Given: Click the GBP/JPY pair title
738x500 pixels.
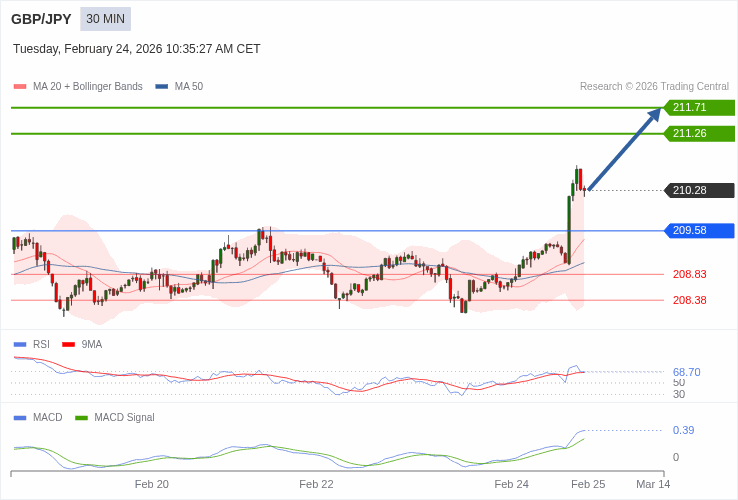Looking at the screenshot, I should coord(41,19).
